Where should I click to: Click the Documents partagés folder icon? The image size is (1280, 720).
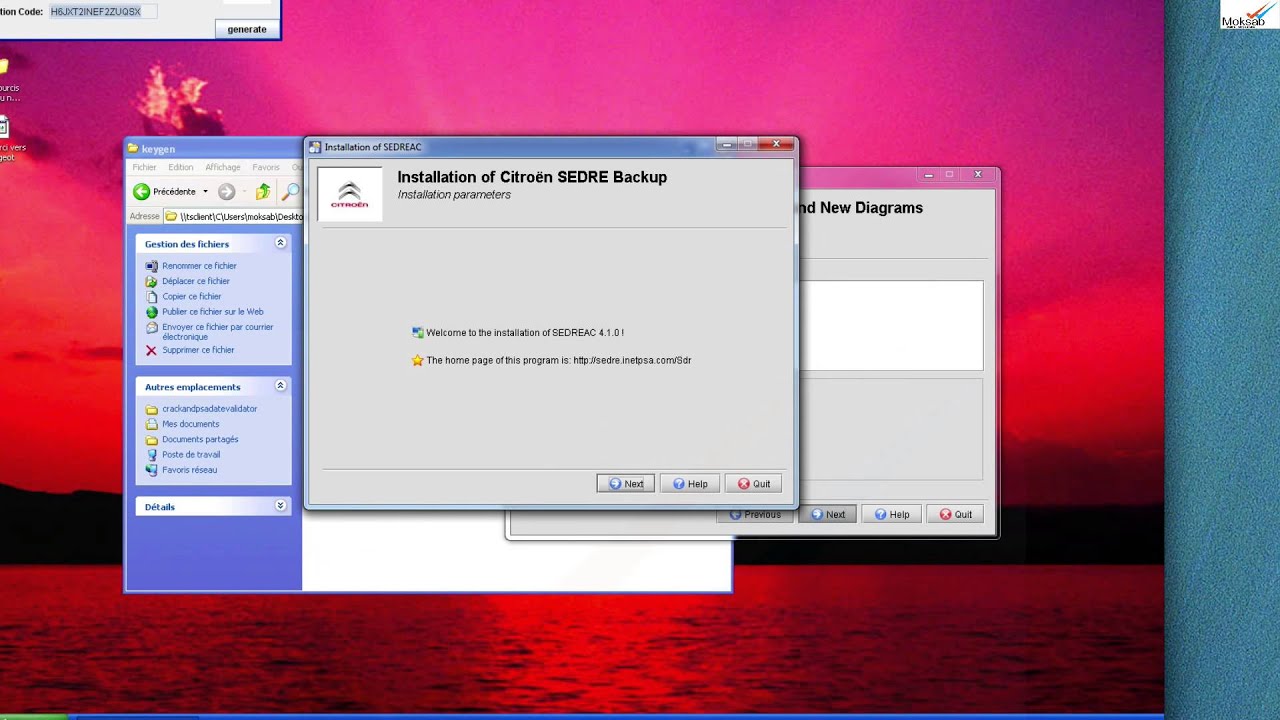click(x=152, y=440)
